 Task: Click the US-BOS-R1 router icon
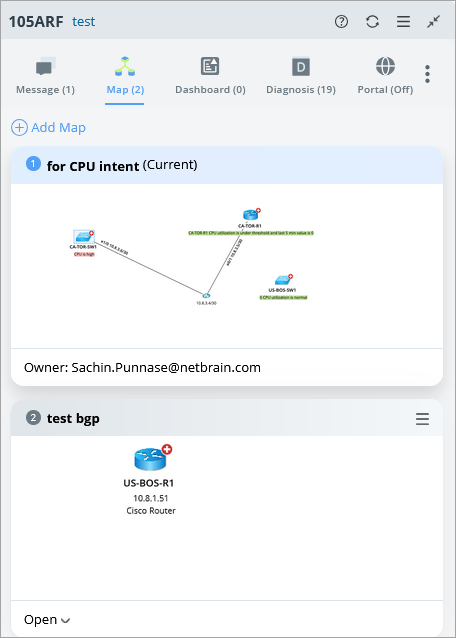[x=153, y=457]
